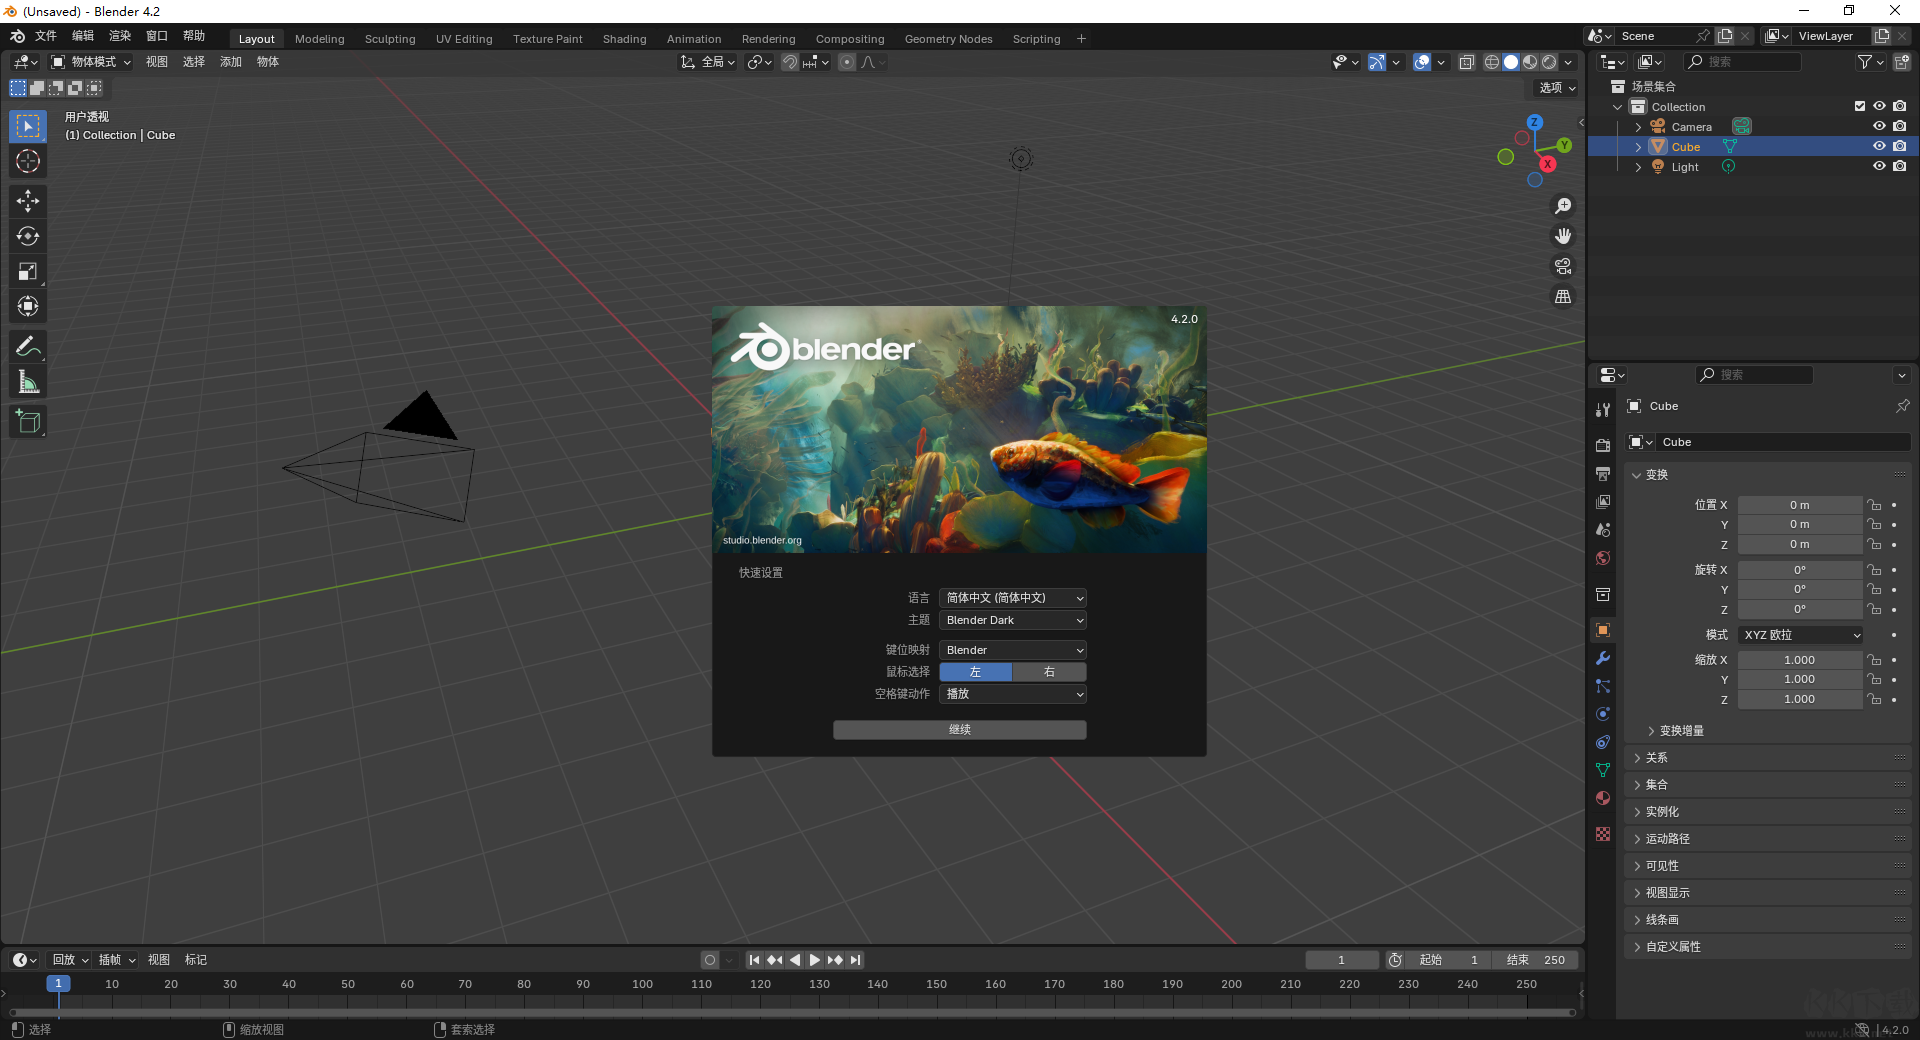Open the 语言 language dropdown
This screenshot has height=1040, width=1920.
point(1011,597)
